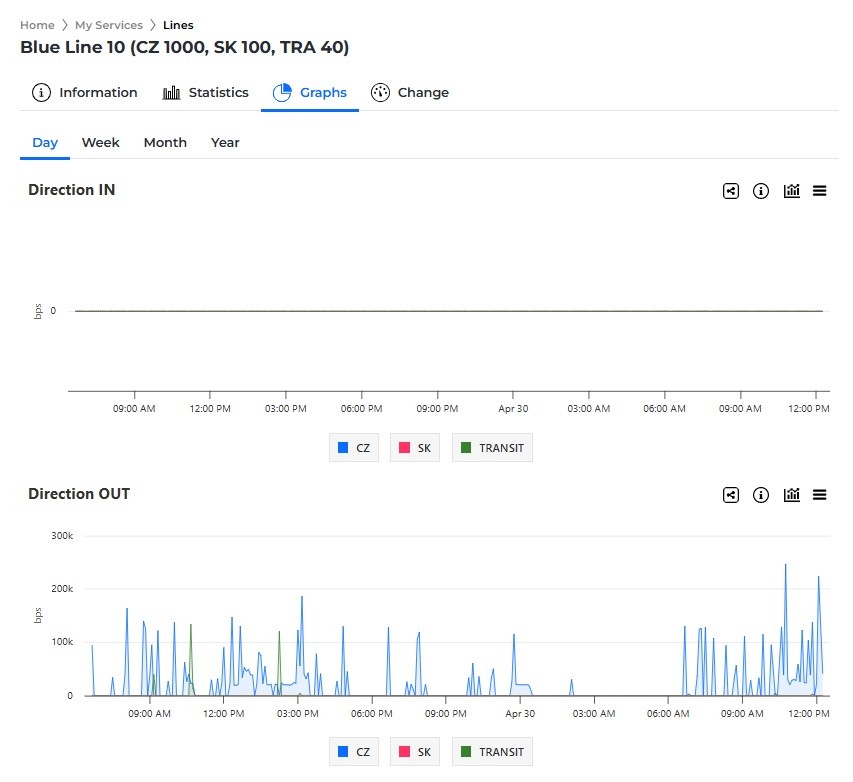This screenshot has width=853, height=782.
Task: Toggle SK series in Direction IN legend
Action: pyautogui.click(x=415, y=448)
